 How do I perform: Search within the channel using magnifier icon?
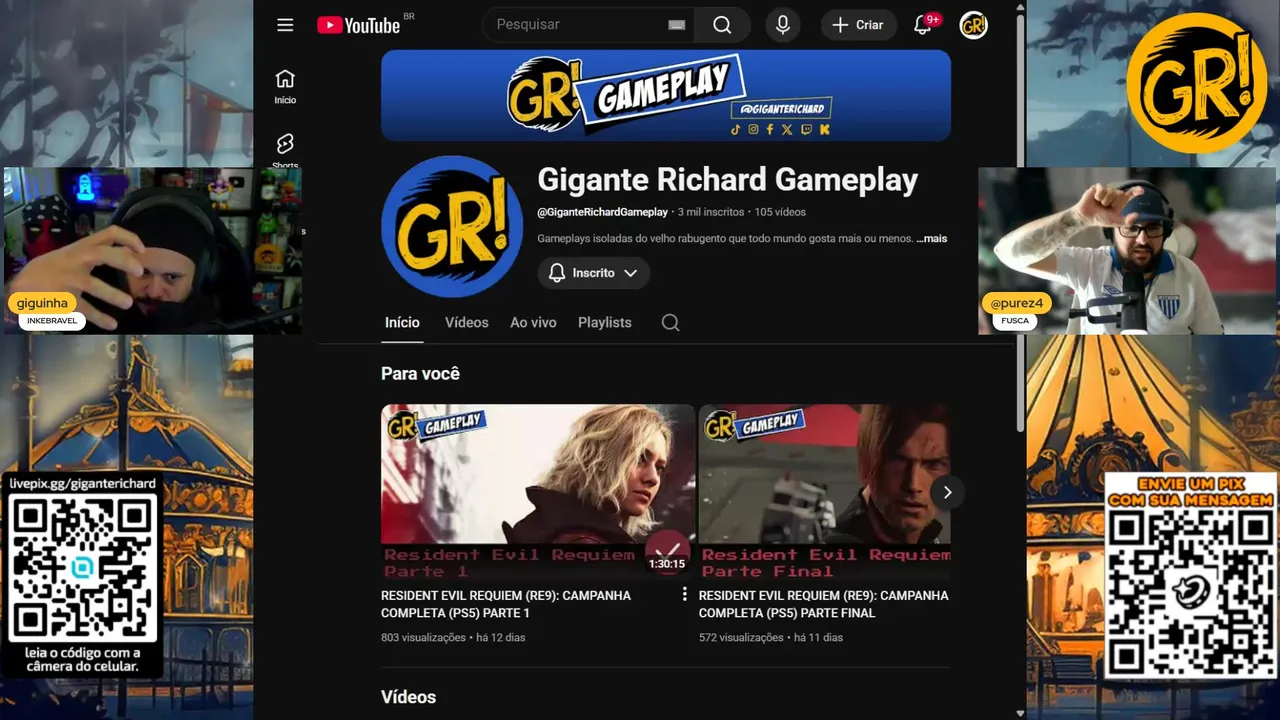click(x=670, y=322)
